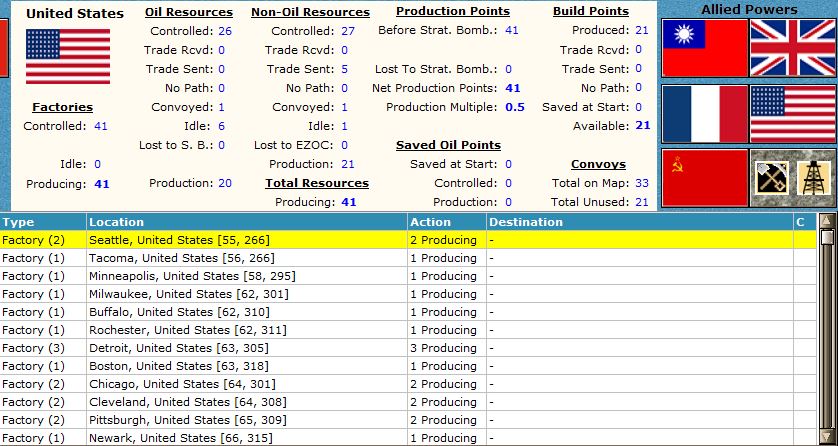838x446 pixels.
Task: Select the Buffalo, United States factory row
Action: click(408, 312)
